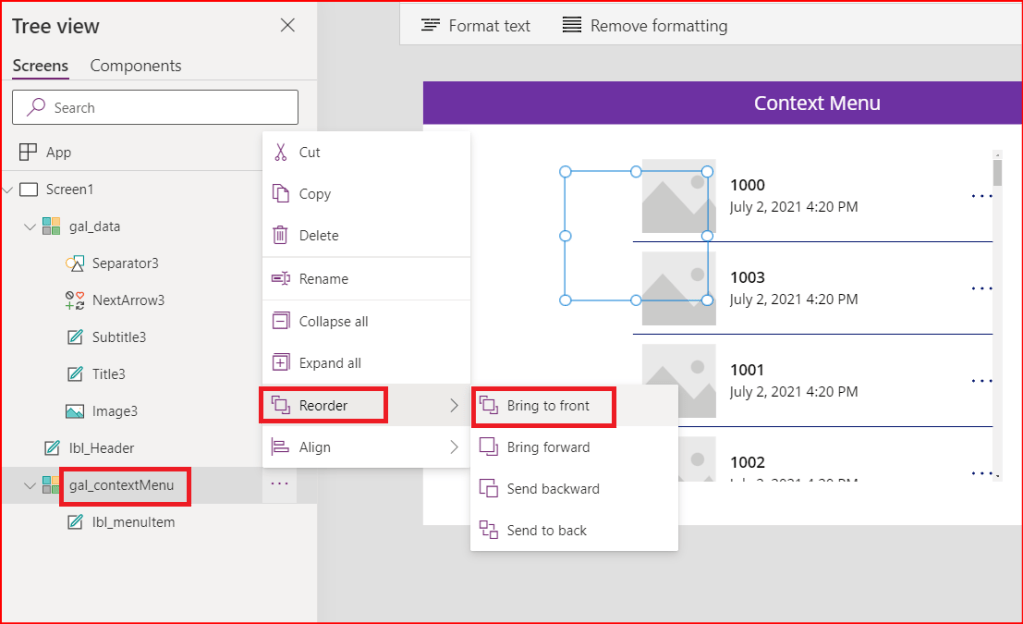Select Bring forward from Reorder submenu
Screen dimensions: 1023x624
click(548, 447)
